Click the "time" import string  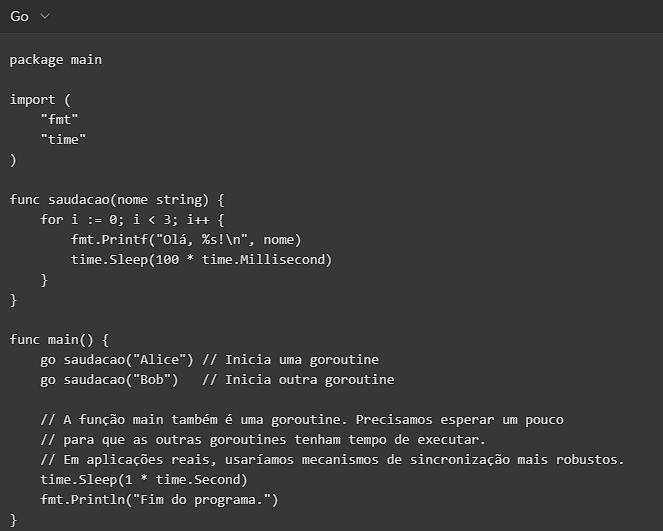pyautogui.click(x=63, y=139)
